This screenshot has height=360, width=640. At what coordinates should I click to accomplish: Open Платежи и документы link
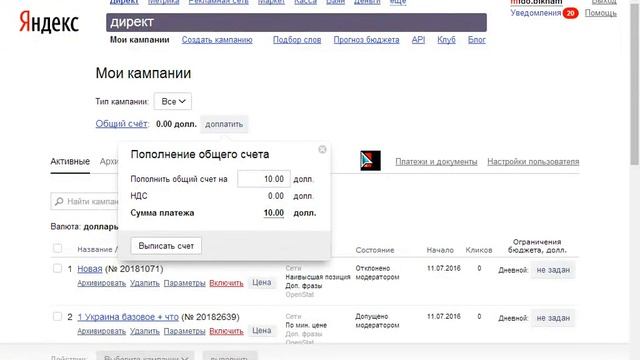436,162
